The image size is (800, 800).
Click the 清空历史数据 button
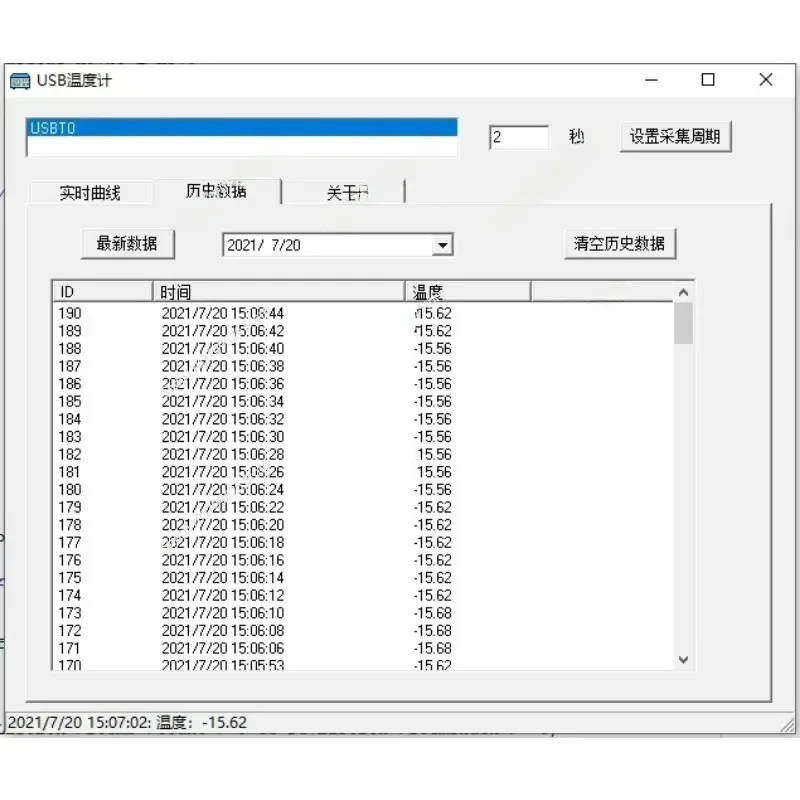[620, 244]
